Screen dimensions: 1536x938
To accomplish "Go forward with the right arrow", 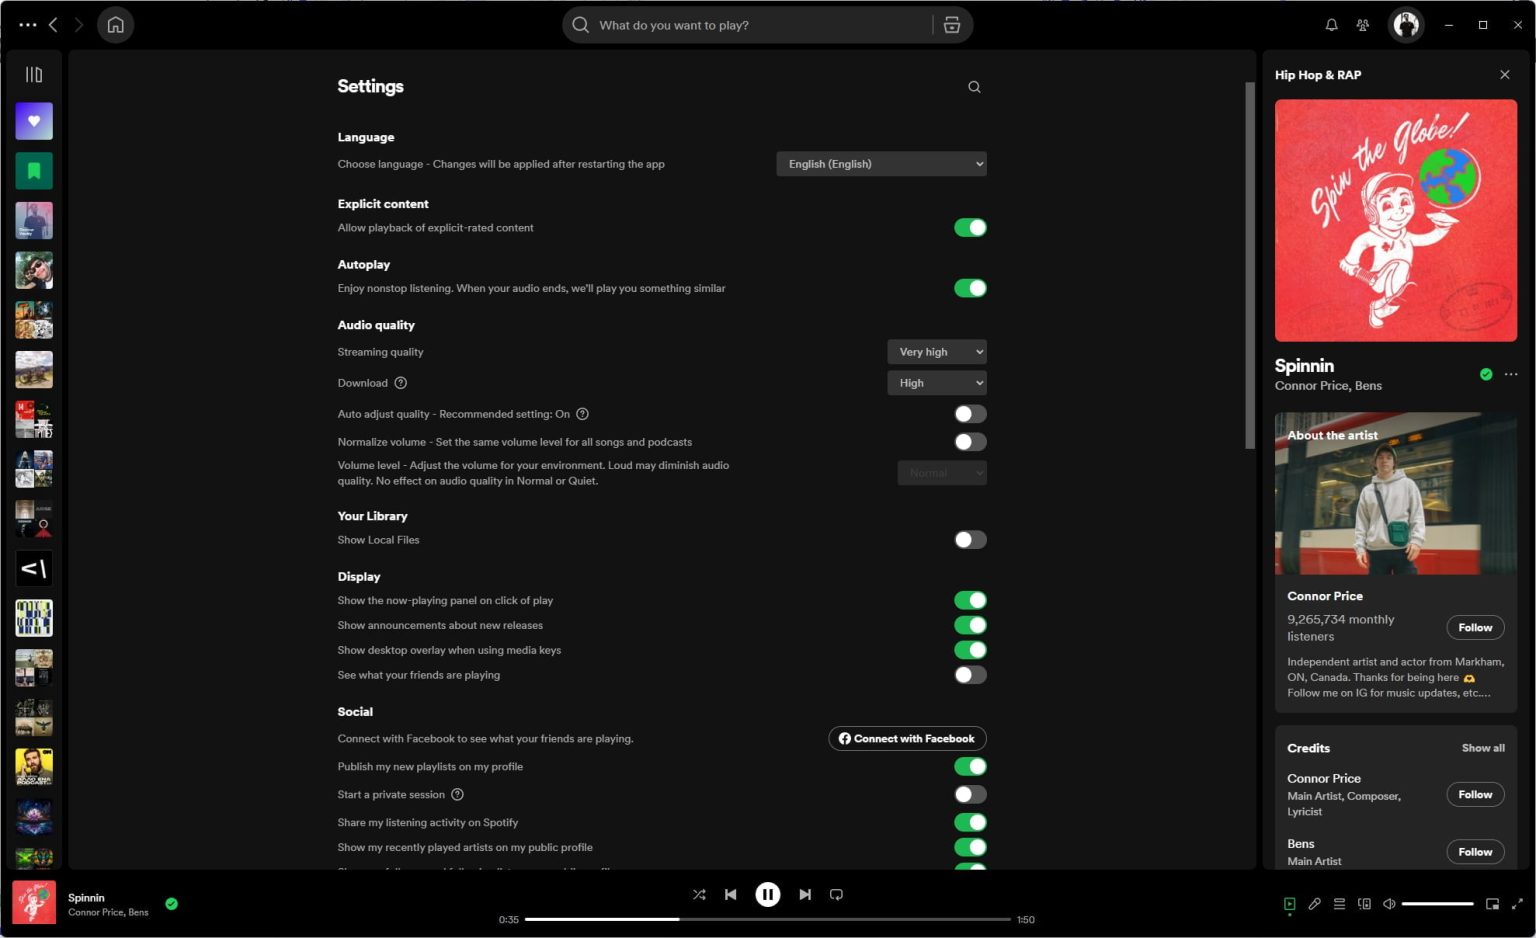I will click(x=79, y=25).
